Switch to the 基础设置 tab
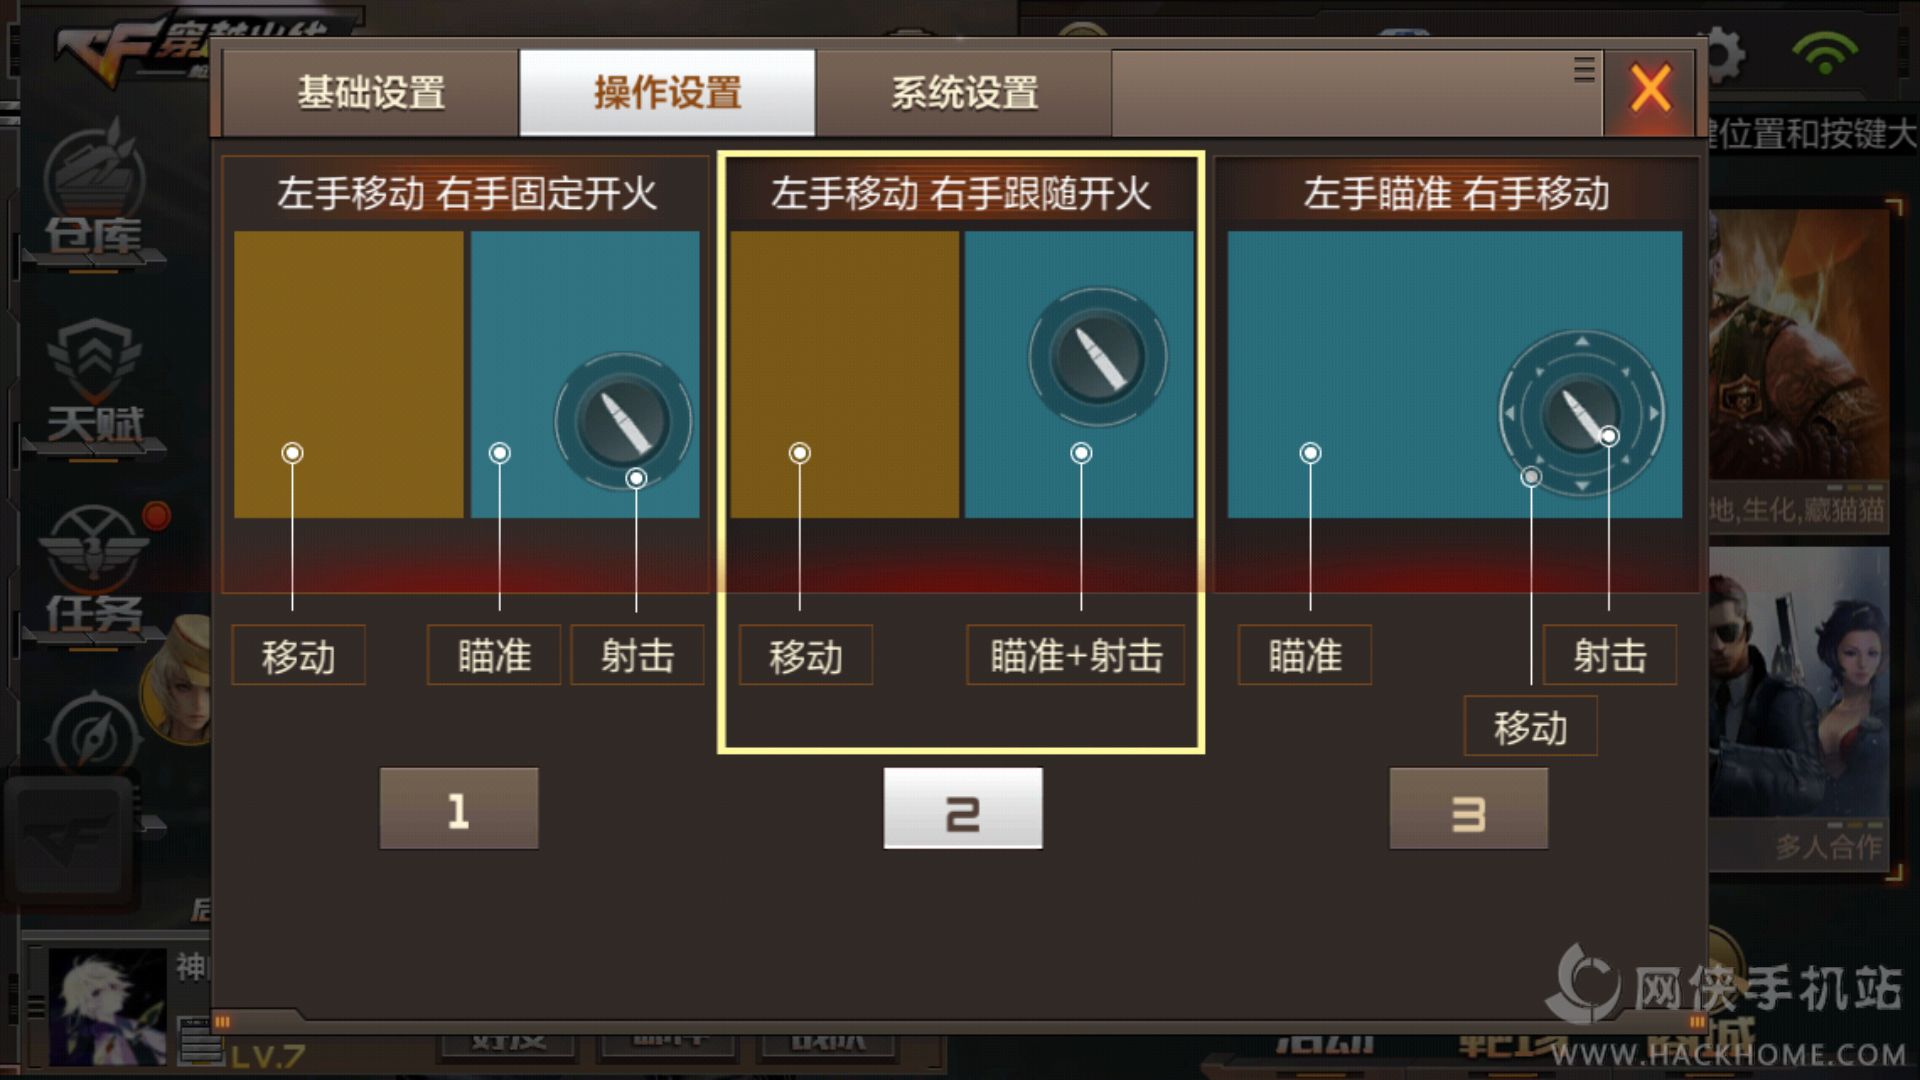Viewport: 1920px width, 1080px height. pyautogui.click(x=370, y=93)
